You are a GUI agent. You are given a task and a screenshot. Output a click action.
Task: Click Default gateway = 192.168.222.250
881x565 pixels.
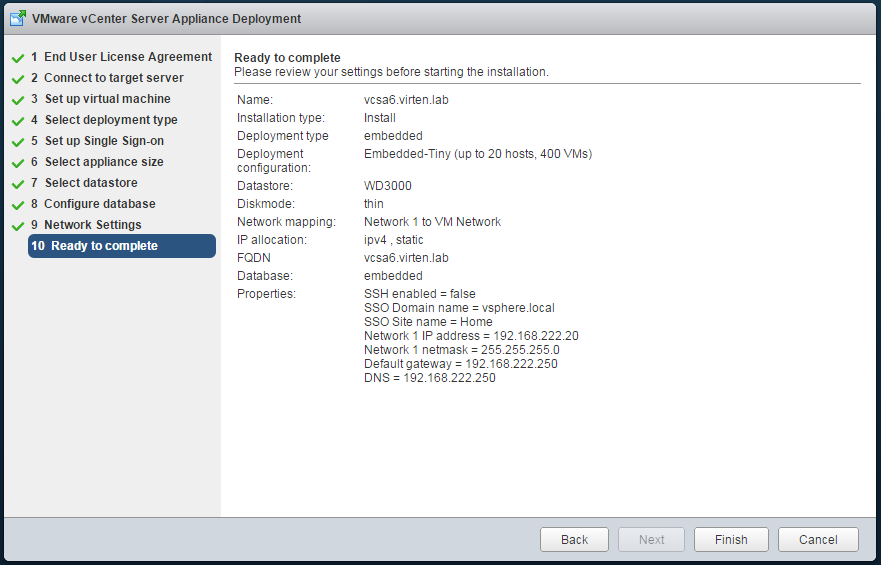click(461, 364)
